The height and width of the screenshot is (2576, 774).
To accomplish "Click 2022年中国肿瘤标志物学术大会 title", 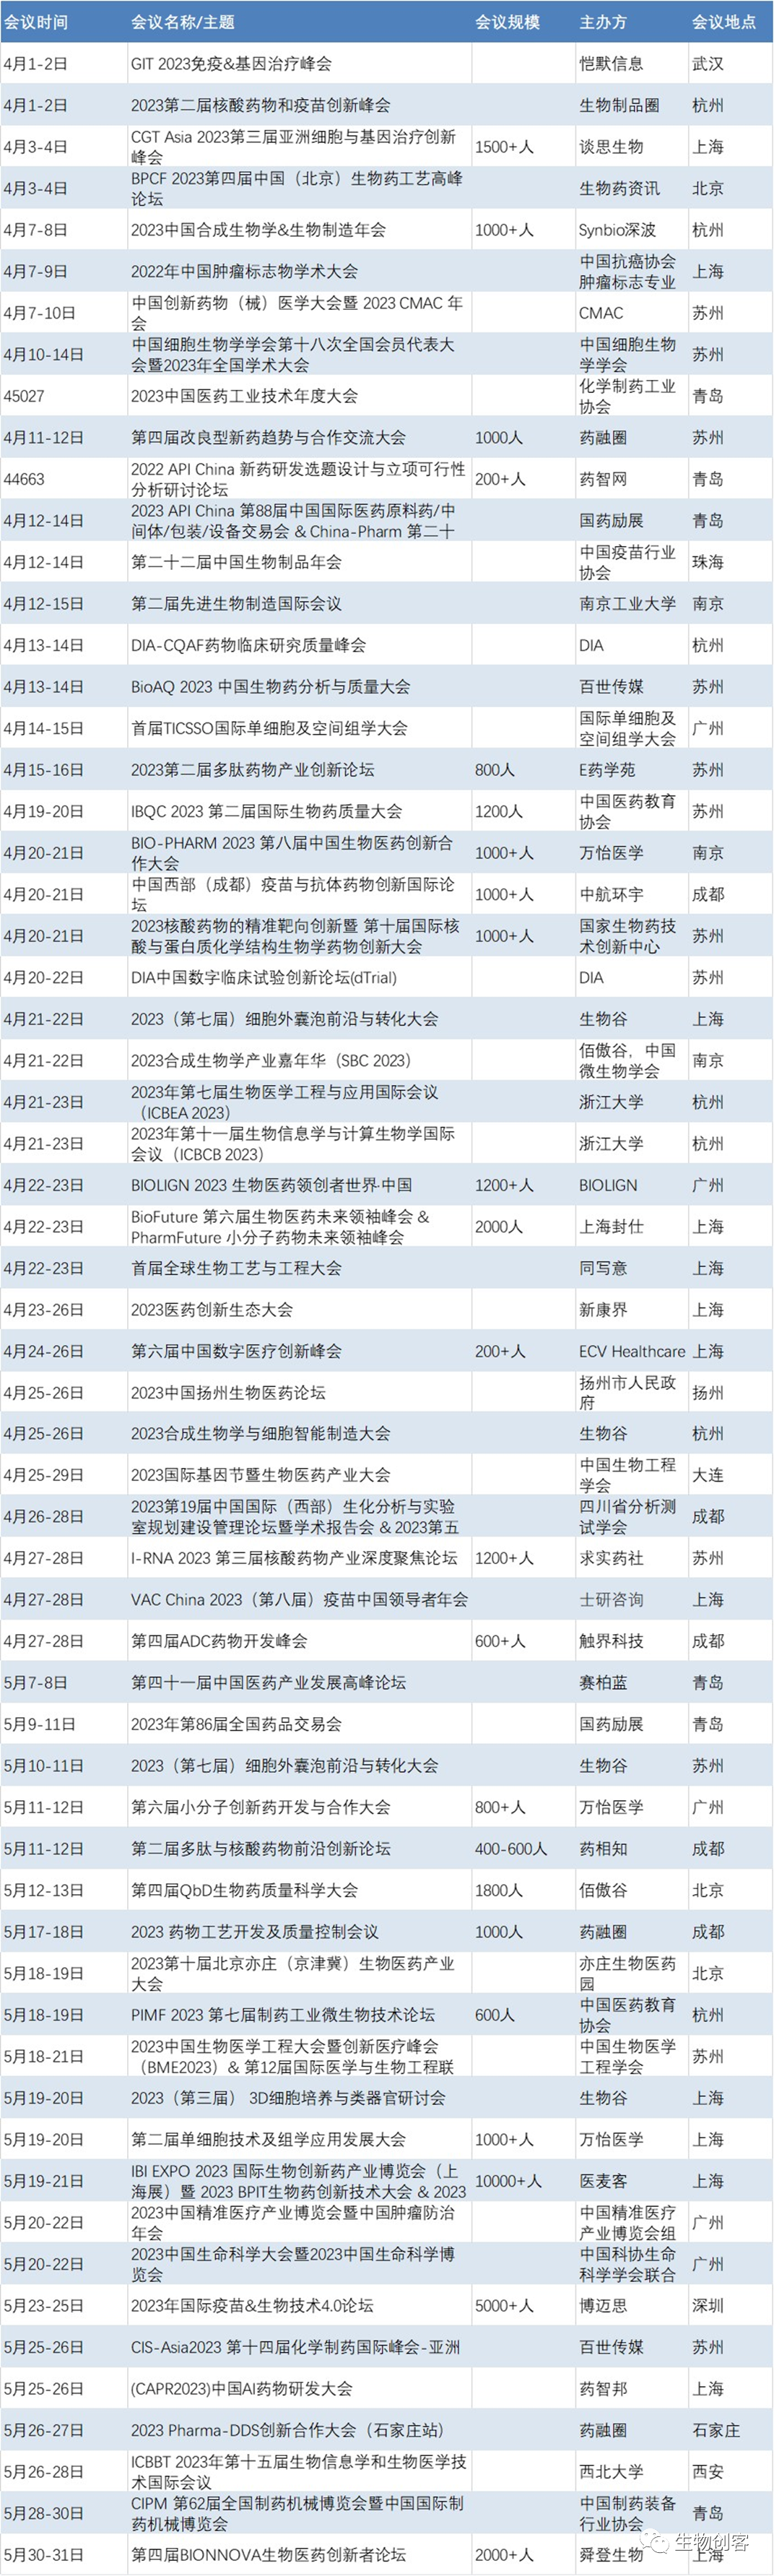I will pyautogui.click(x=244, y=271).
